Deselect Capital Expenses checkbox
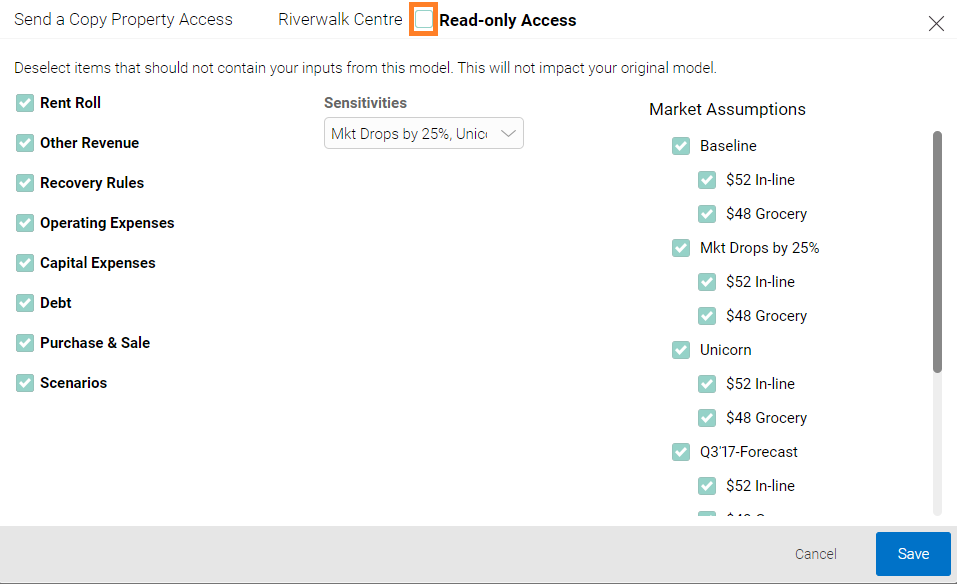Screen dimensions: 957x584 [x=25, y=263]
